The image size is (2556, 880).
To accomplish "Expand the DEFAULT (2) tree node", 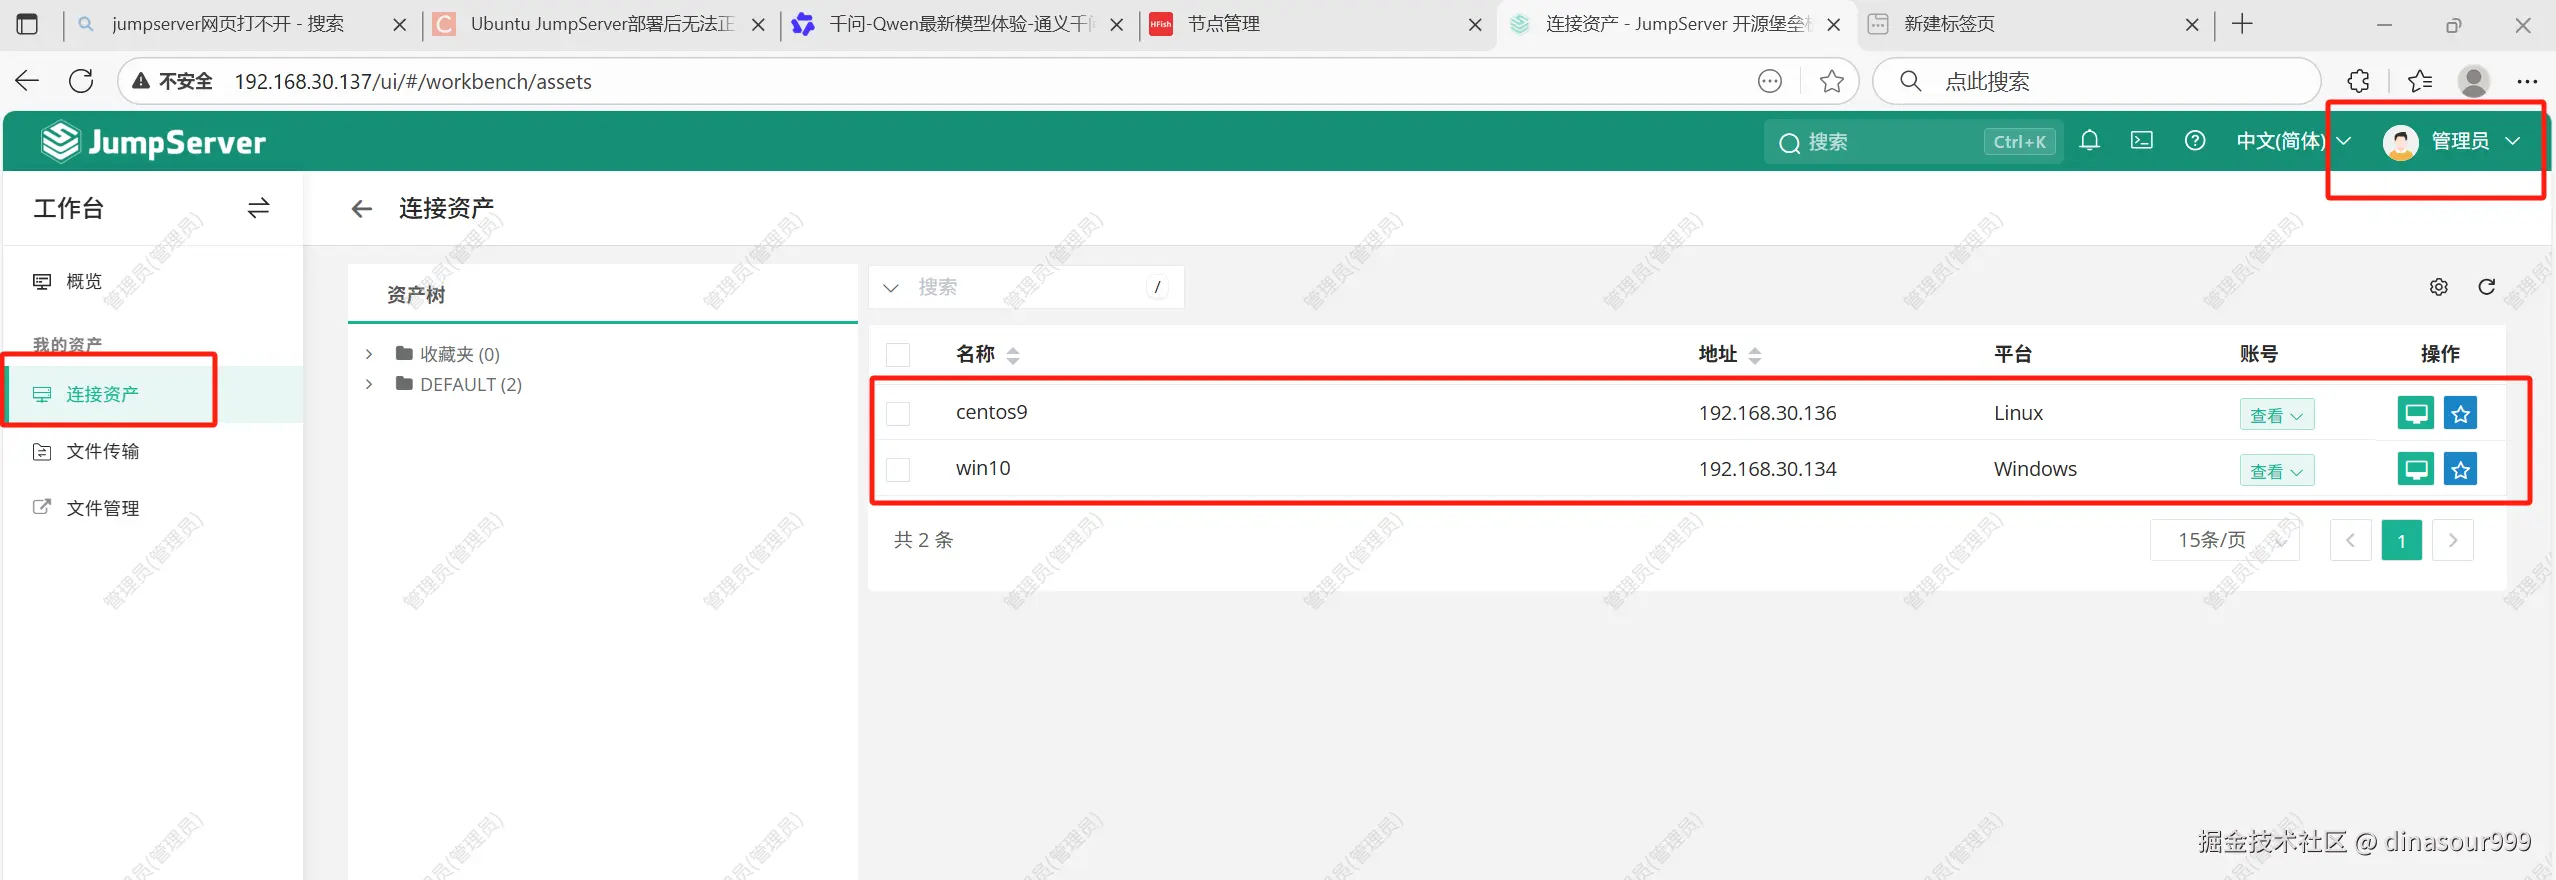I will click(x=369, y=384).
